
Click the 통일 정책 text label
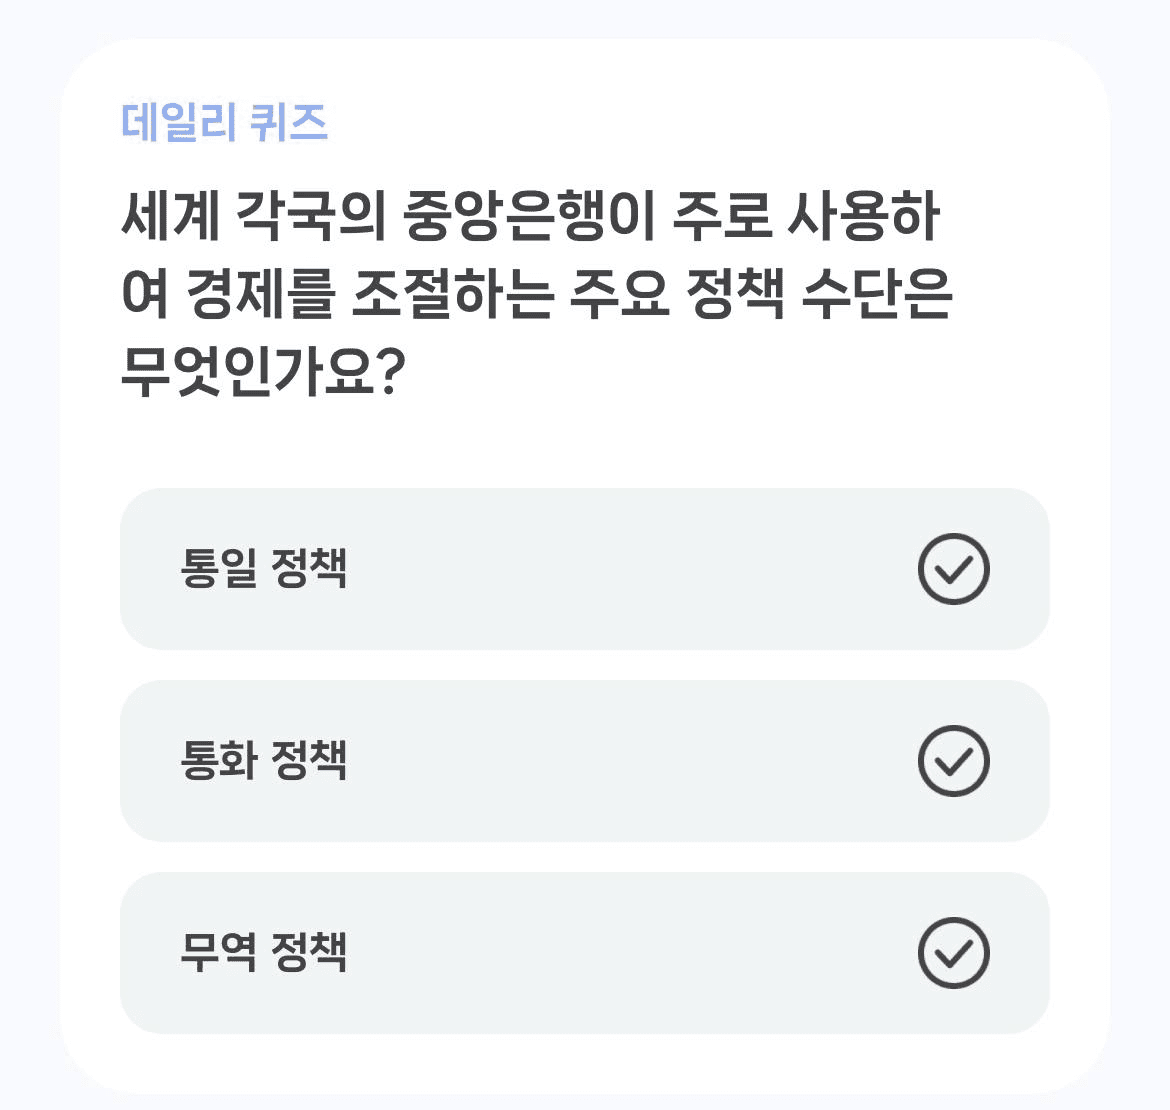[263, 569]
